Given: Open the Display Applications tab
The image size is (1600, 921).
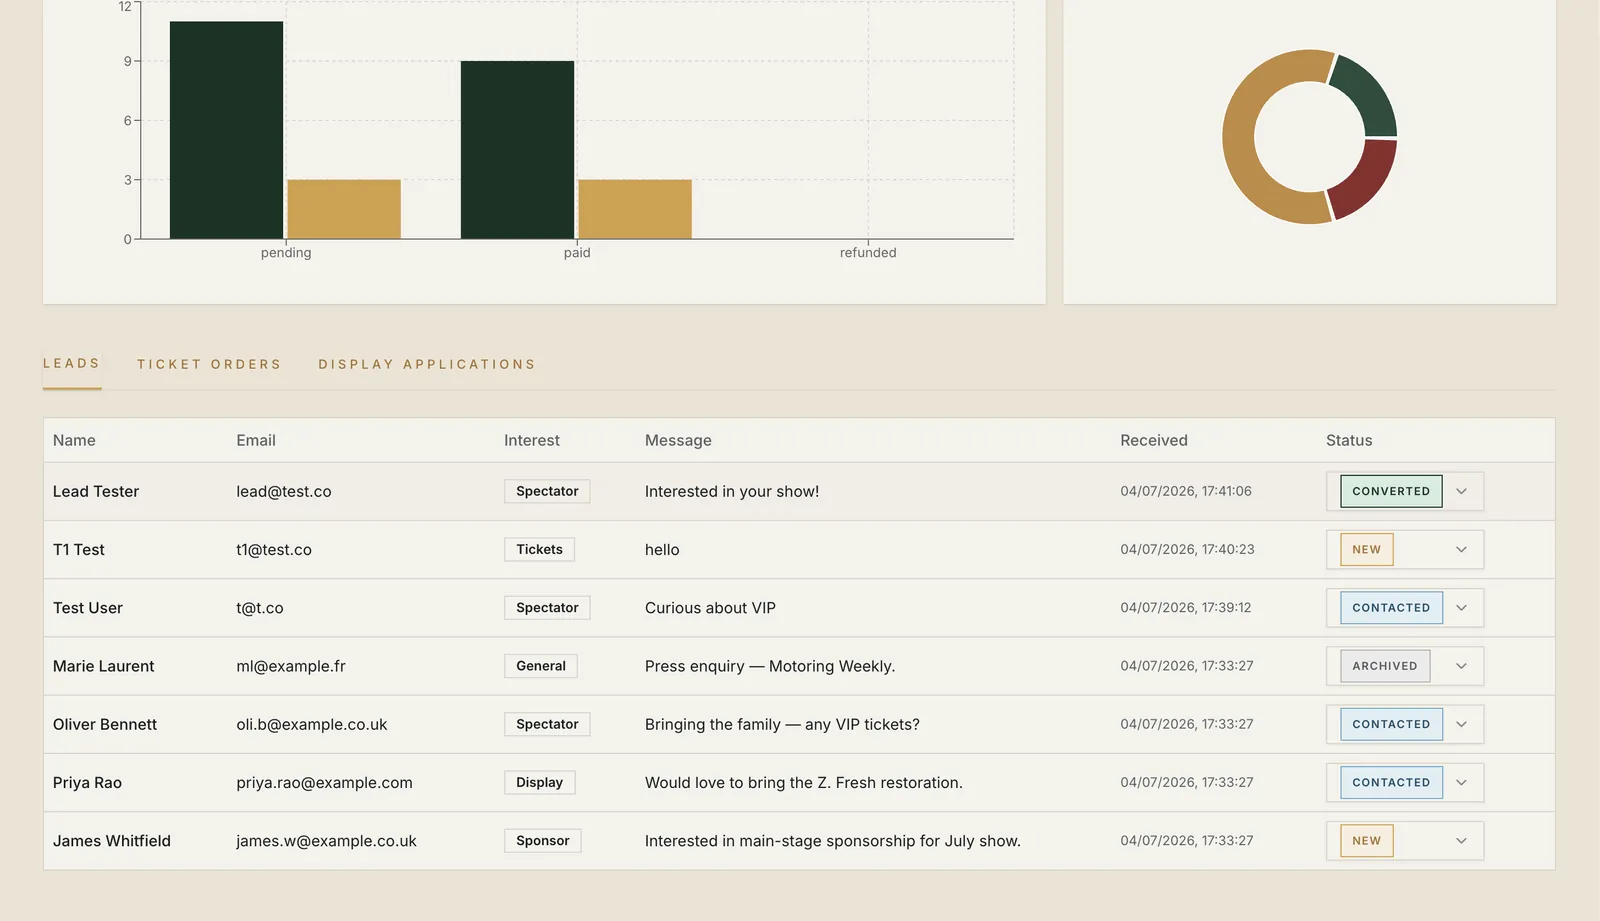Looking at the screenshot, I should tap(427, 364).
